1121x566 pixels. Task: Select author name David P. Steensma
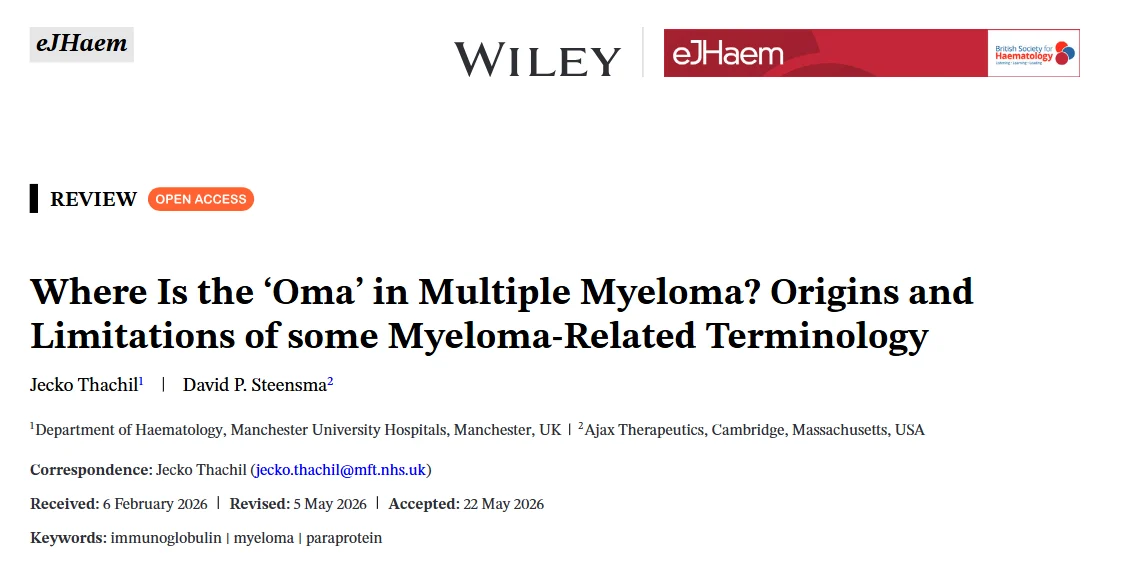(255, 384)
